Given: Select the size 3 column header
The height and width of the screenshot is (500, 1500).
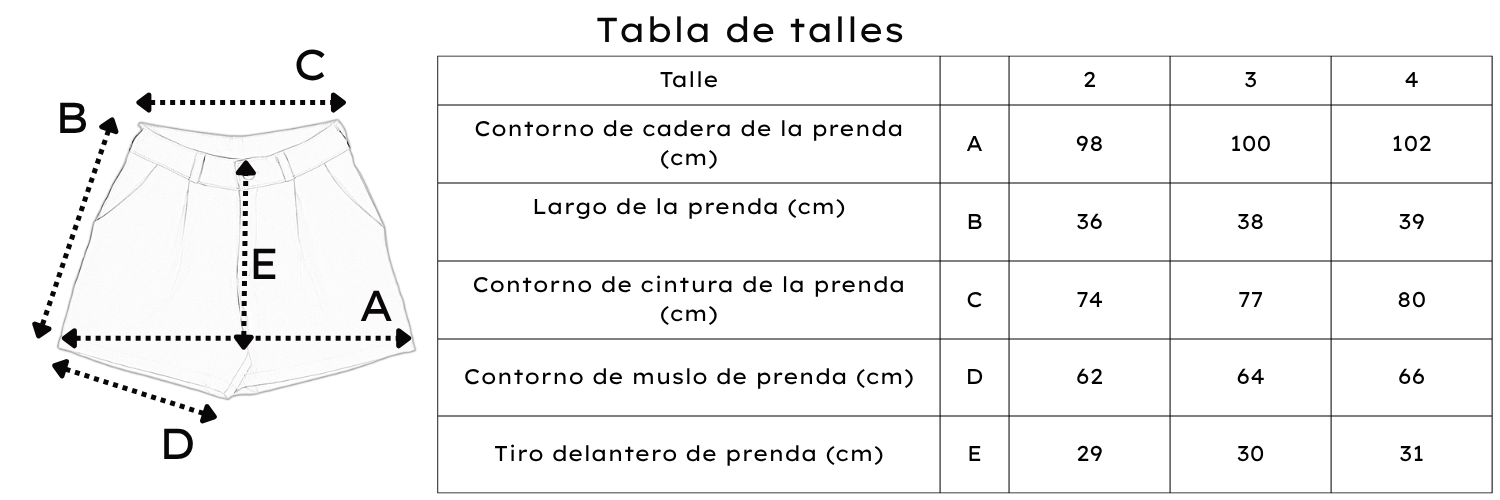Looking at the screenshot, I should tap(1250, 80).
